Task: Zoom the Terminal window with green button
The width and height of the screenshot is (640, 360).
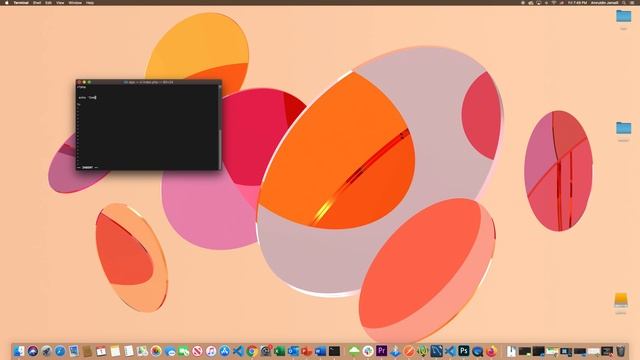Action: pyautogui.click(x=89, y=82)
